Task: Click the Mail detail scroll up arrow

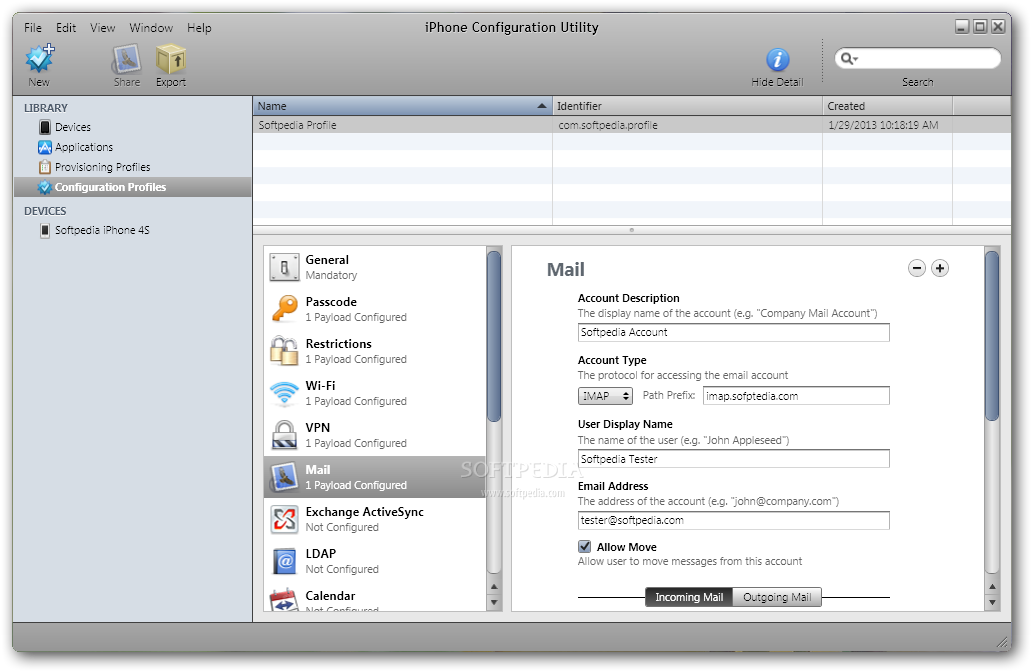Action: coord(992,586)
